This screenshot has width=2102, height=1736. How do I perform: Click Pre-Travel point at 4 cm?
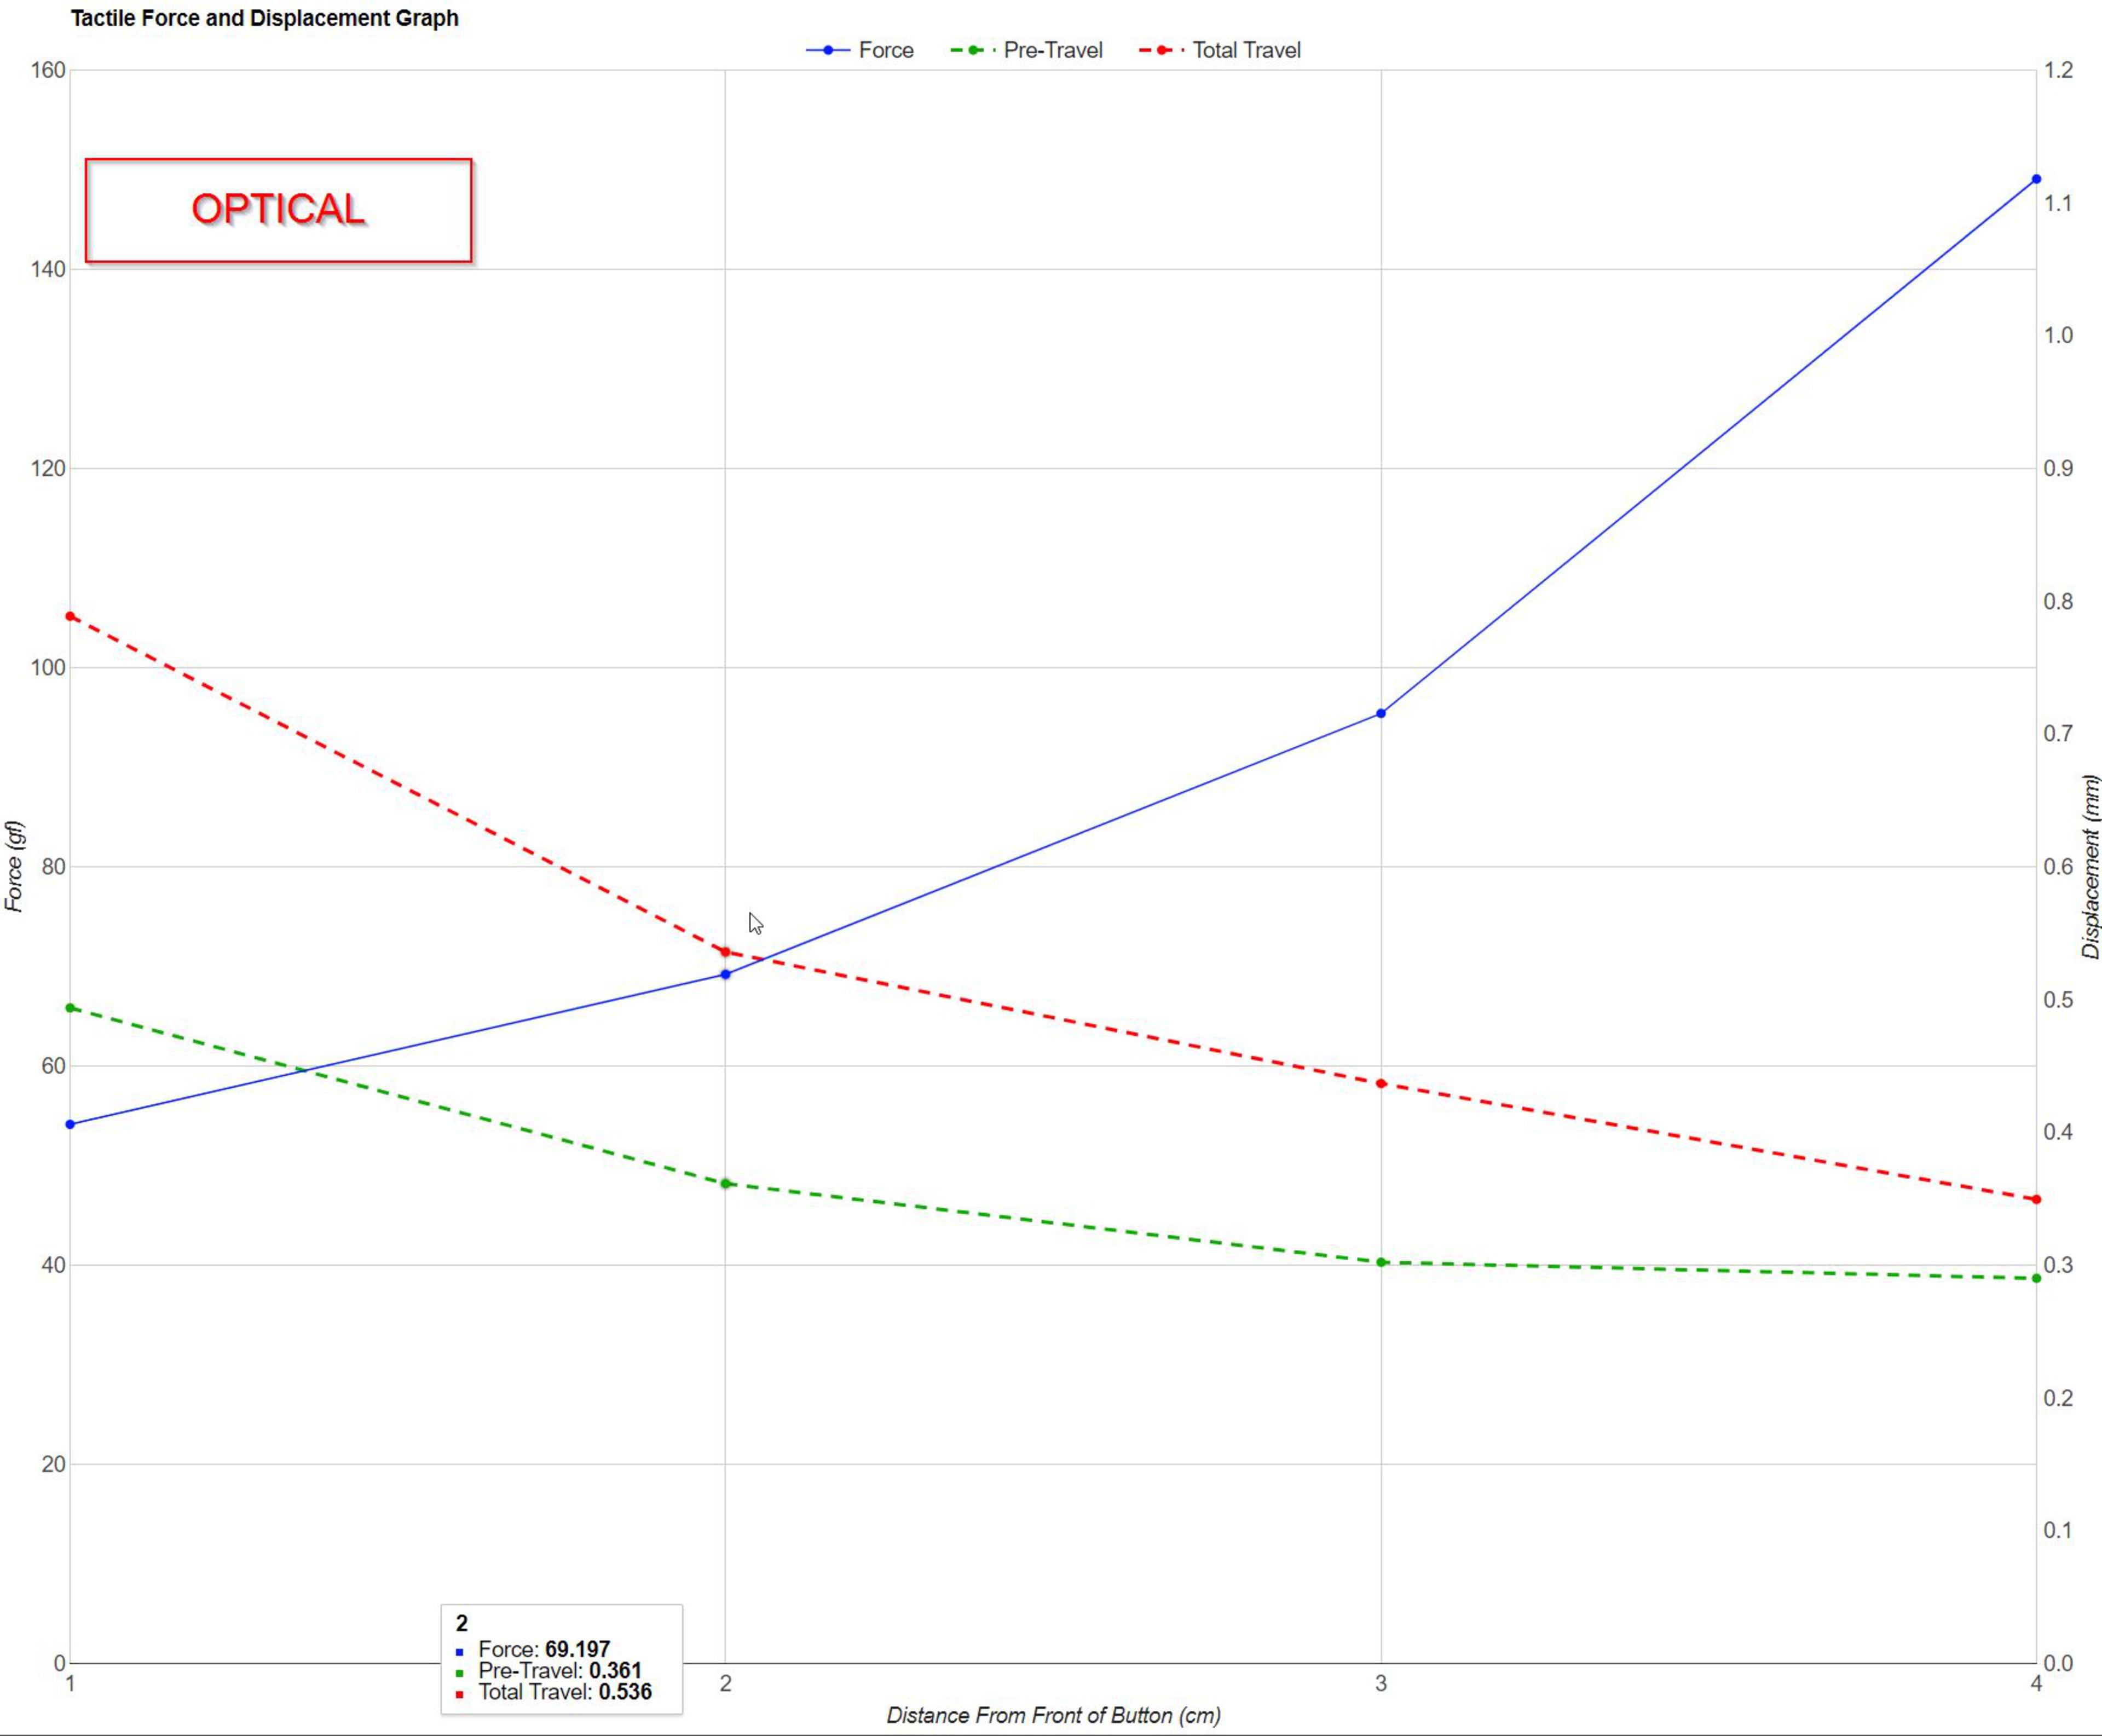click(x=2036, y=1278)
